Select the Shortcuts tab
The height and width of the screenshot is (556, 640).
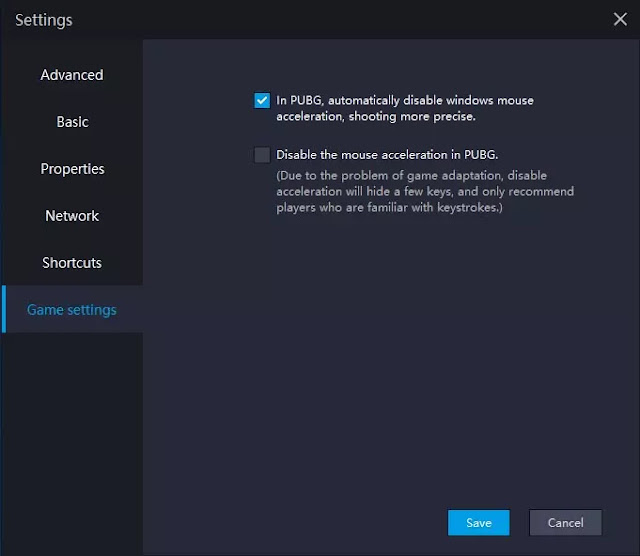point(72,262)
